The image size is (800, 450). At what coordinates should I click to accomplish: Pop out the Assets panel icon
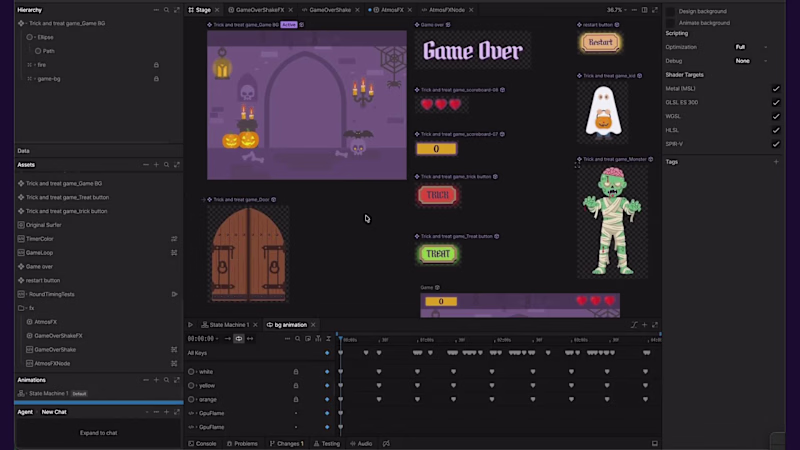pos(177,165)
